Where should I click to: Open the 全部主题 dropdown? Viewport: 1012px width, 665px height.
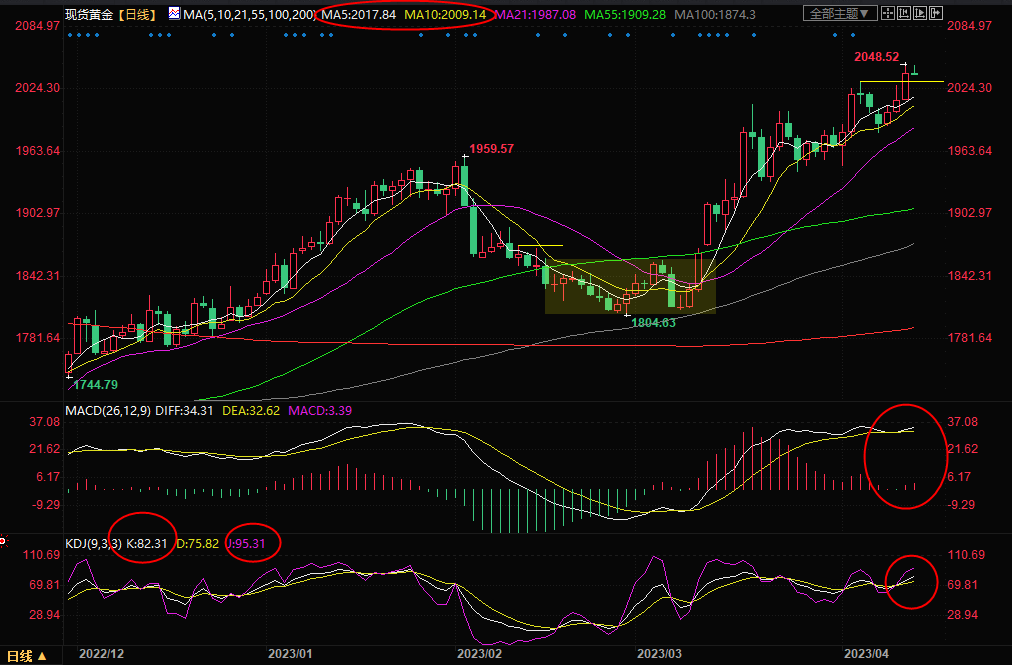[840, 14]
